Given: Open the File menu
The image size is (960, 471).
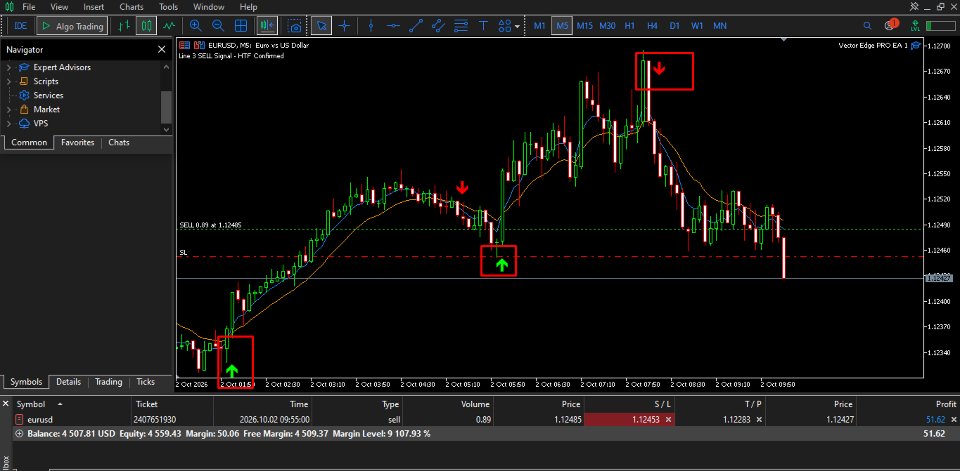Looking at the screenshot, I should pos(29,7).
